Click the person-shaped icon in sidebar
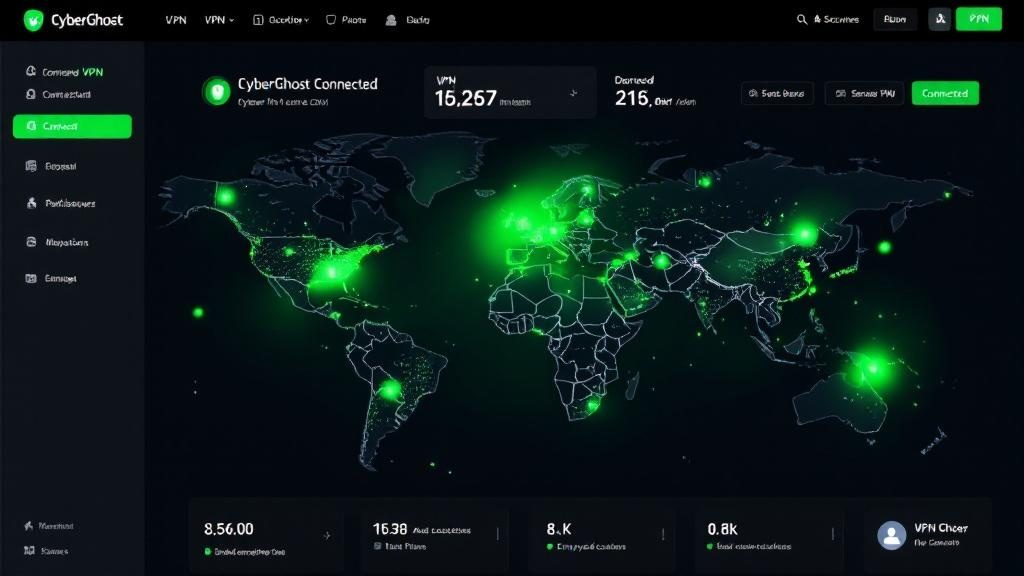Image resolution: width=1024 pixels, height=576 pixels. 31,203
